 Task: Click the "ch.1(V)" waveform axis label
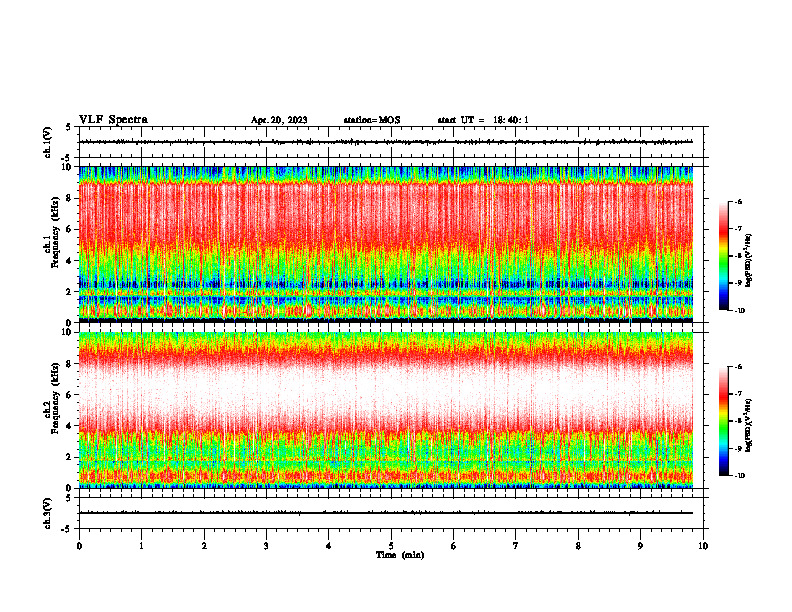47,142
